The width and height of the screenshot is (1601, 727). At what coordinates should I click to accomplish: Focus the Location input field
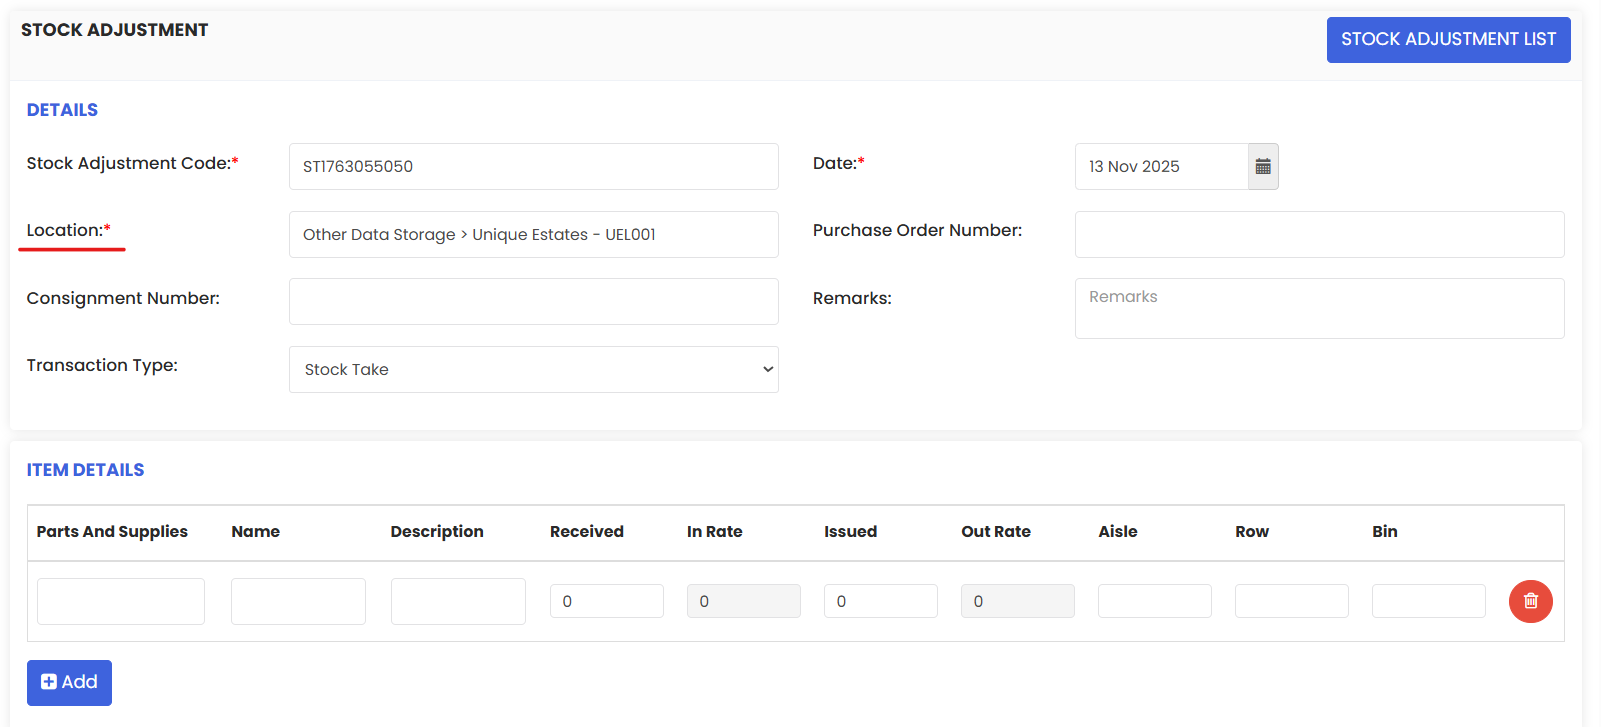534,234
